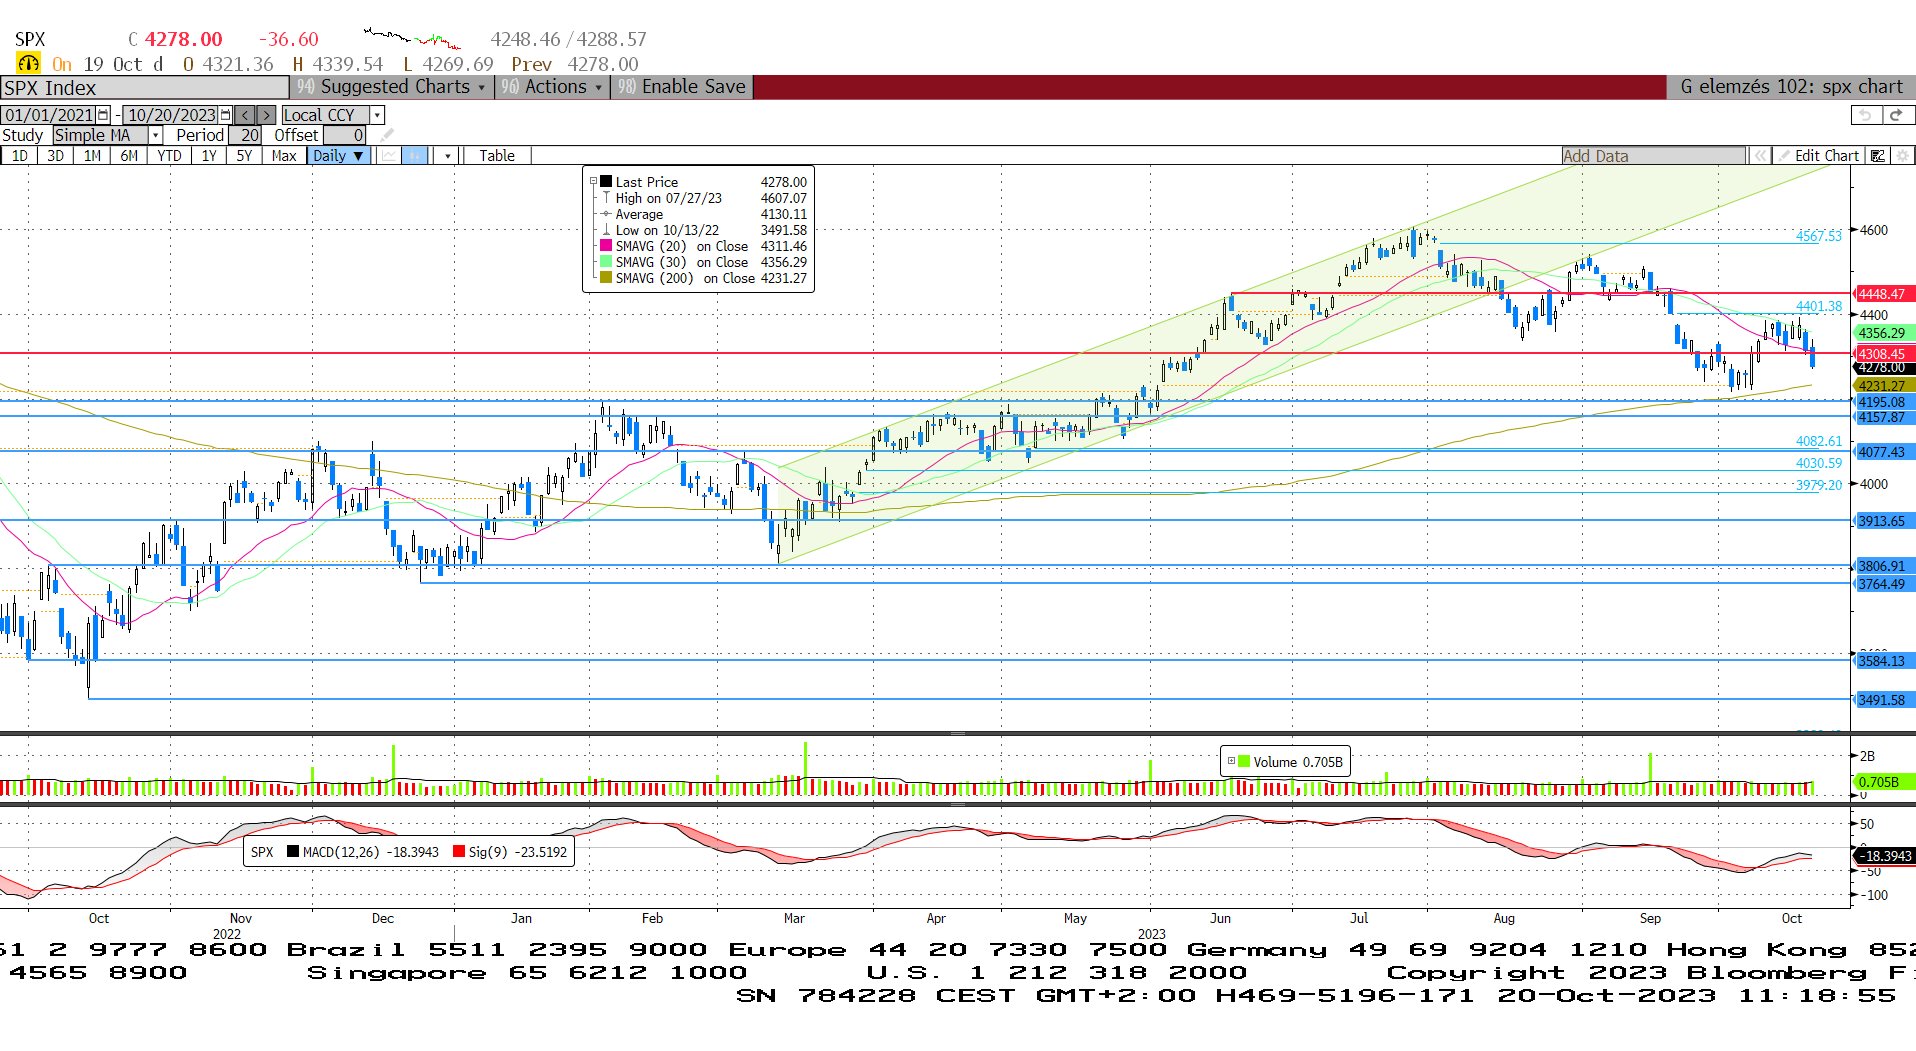Click the Sig(9) red legend square

(458, 852)
